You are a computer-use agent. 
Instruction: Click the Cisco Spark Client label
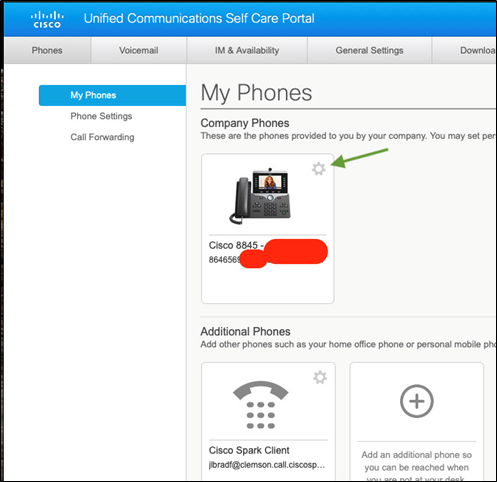249,450
